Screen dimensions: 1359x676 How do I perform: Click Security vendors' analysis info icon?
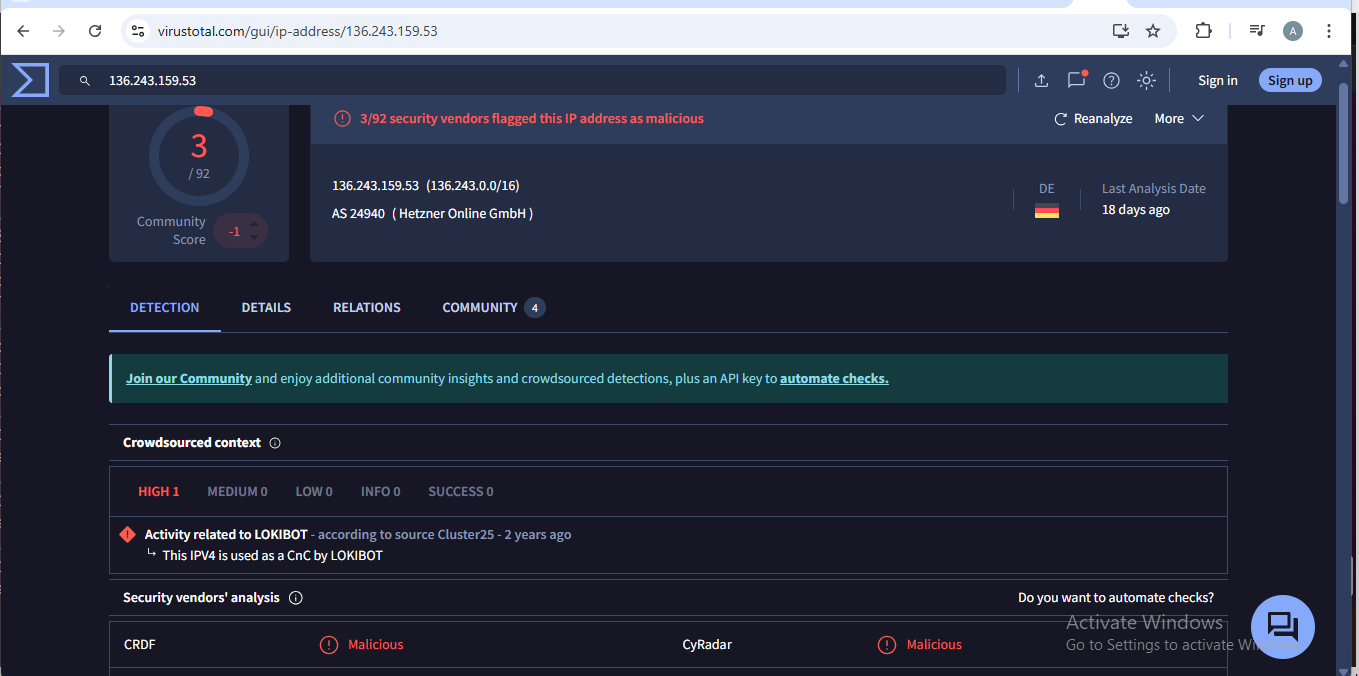click(296, 598)
